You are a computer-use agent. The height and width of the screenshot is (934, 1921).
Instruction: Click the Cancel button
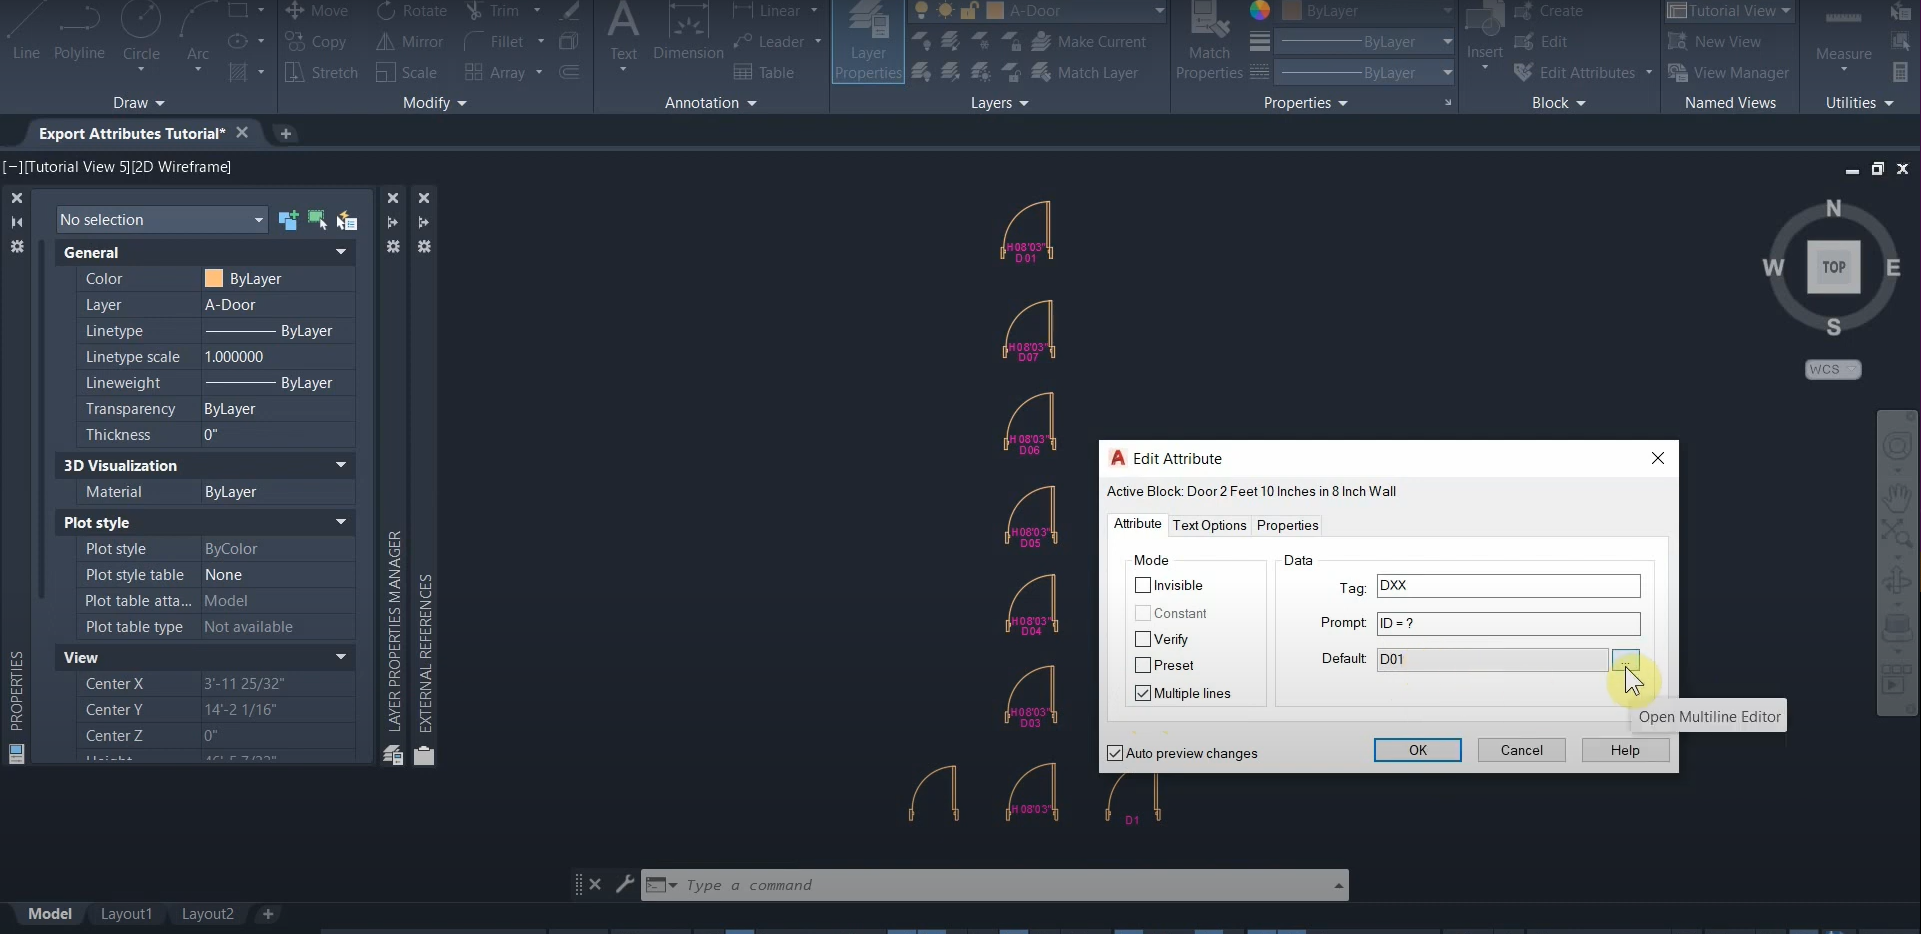1521,750
